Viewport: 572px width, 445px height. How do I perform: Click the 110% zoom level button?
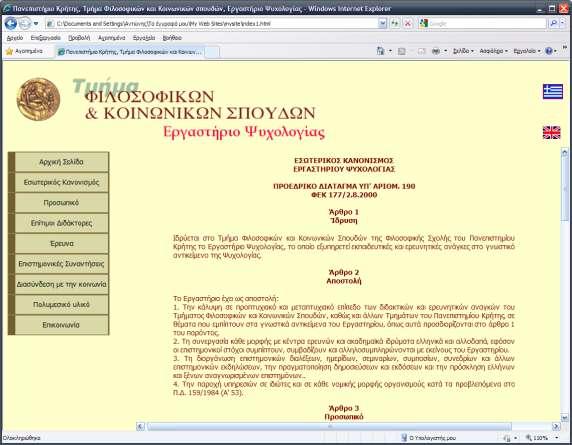tap(537, 438)
